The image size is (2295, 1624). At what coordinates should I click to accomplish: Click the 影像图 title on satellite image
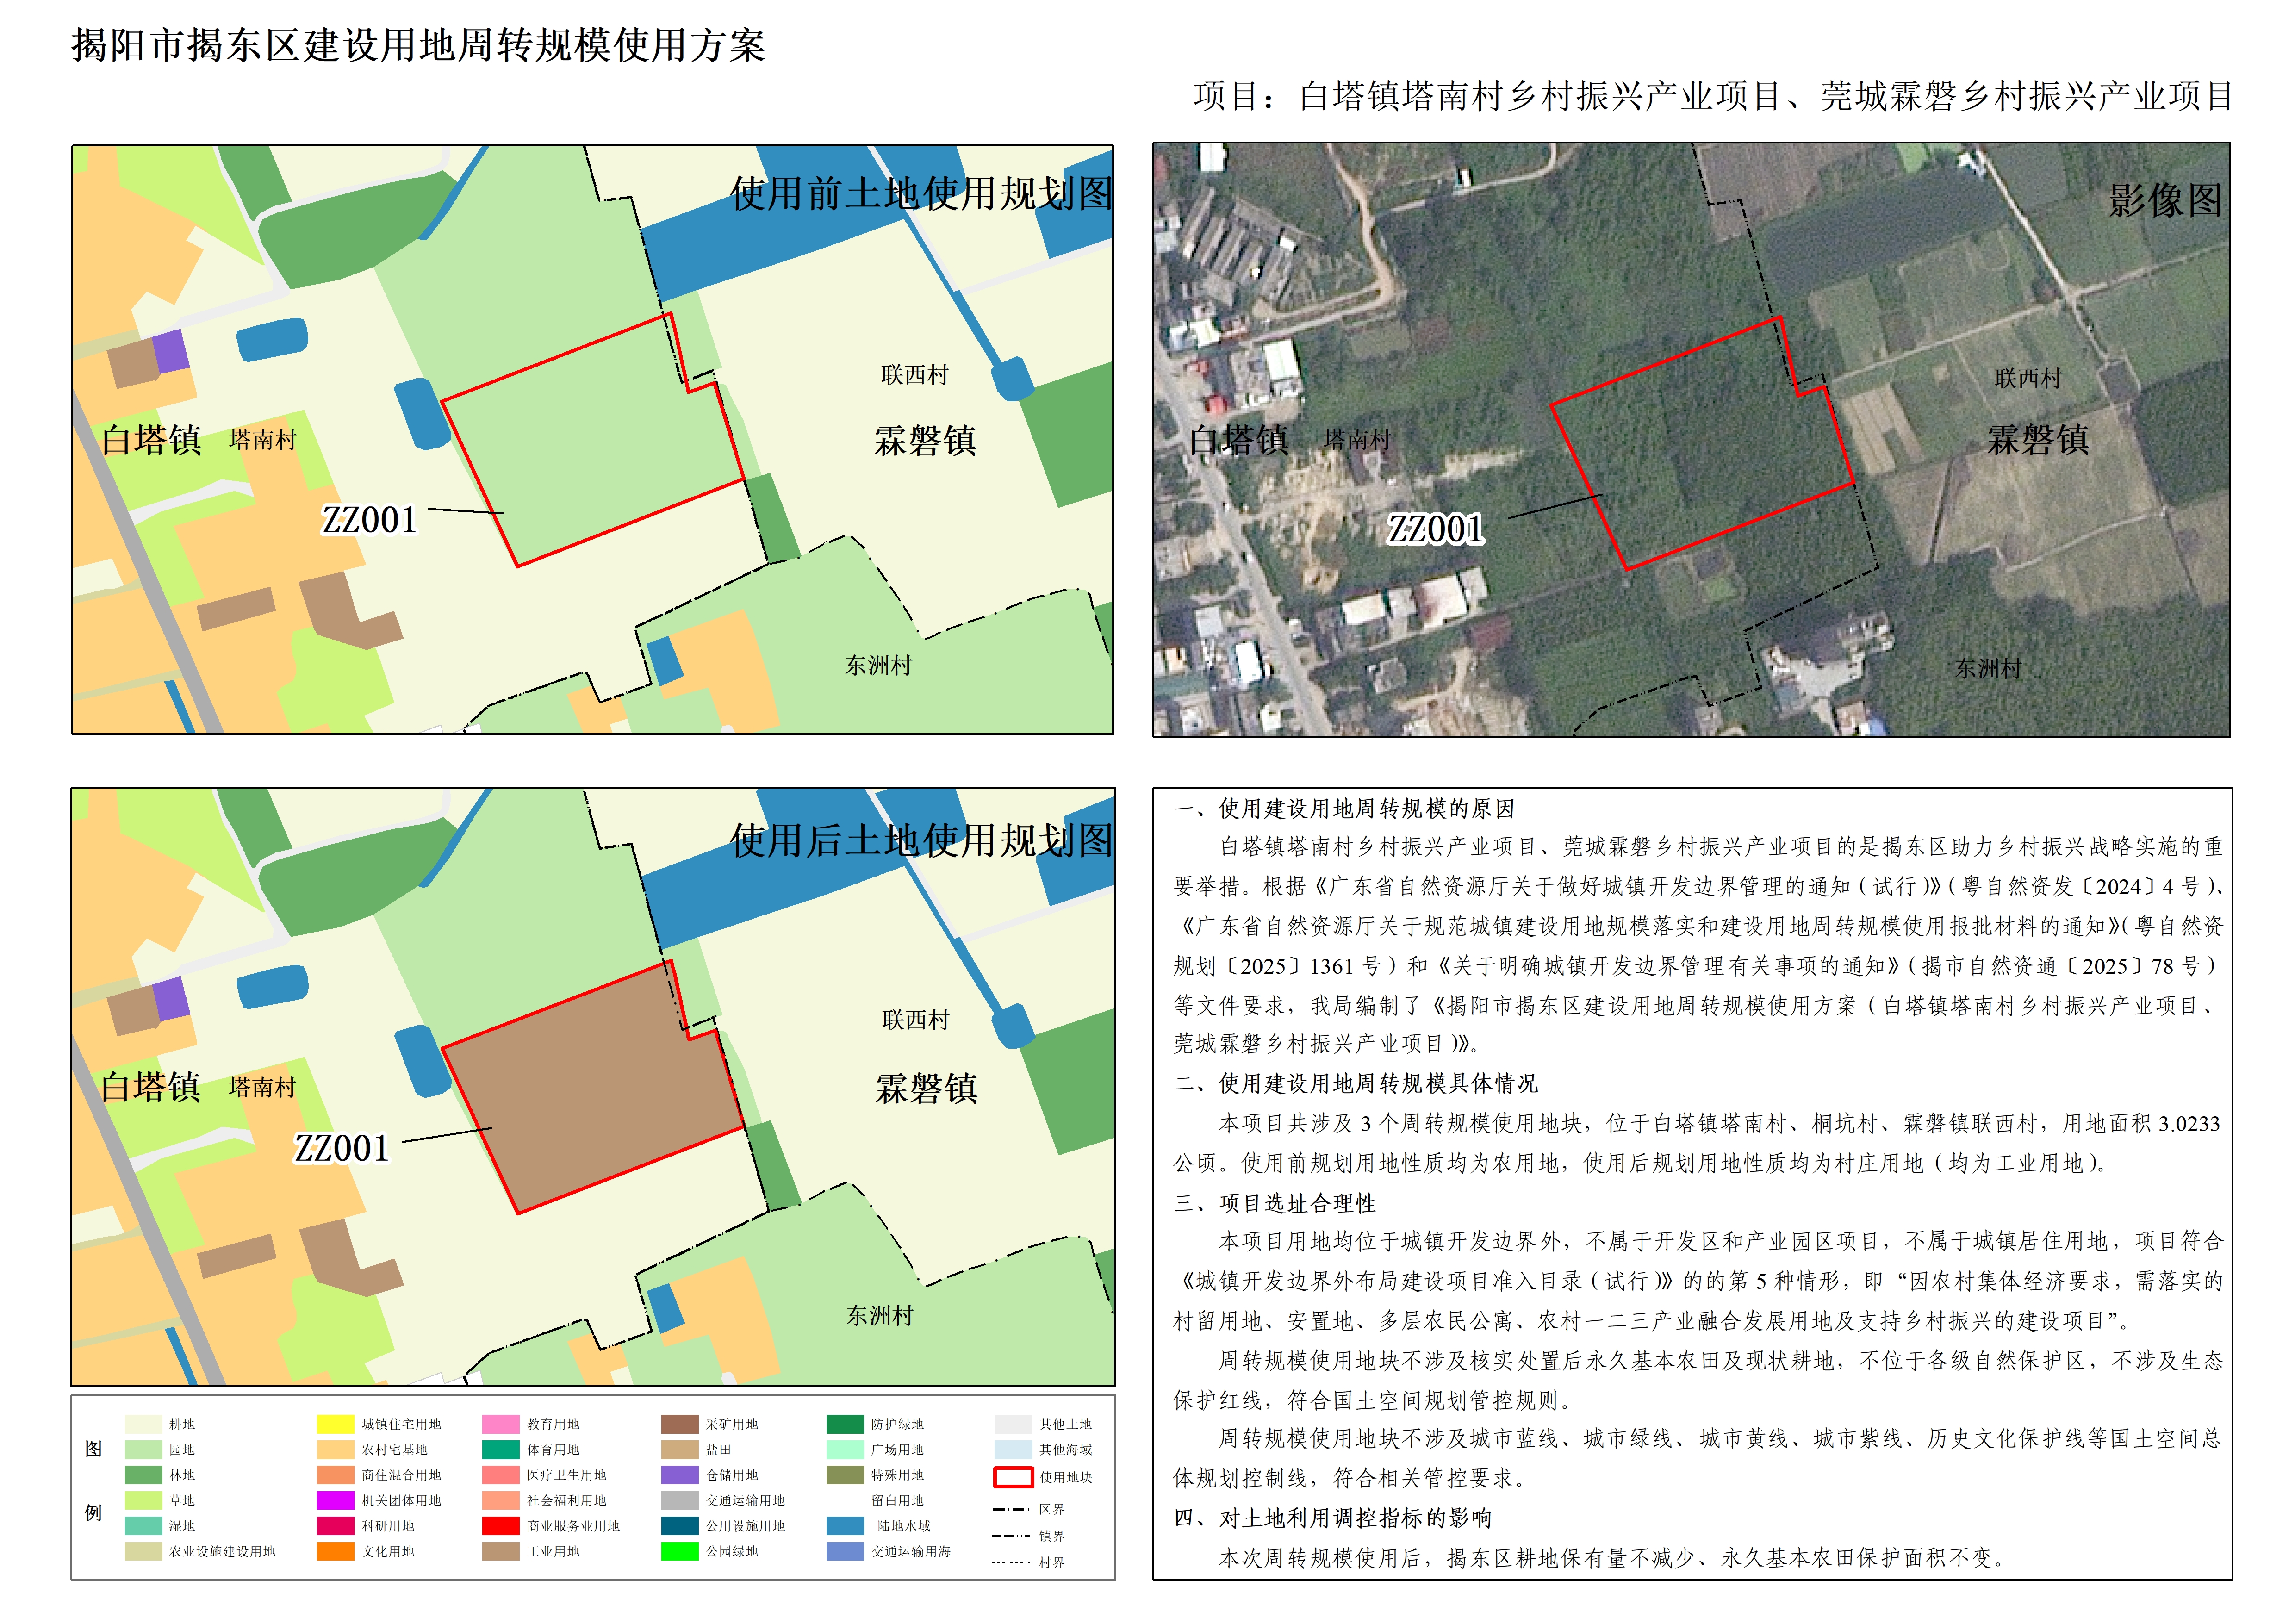(x=2164, y=201)
